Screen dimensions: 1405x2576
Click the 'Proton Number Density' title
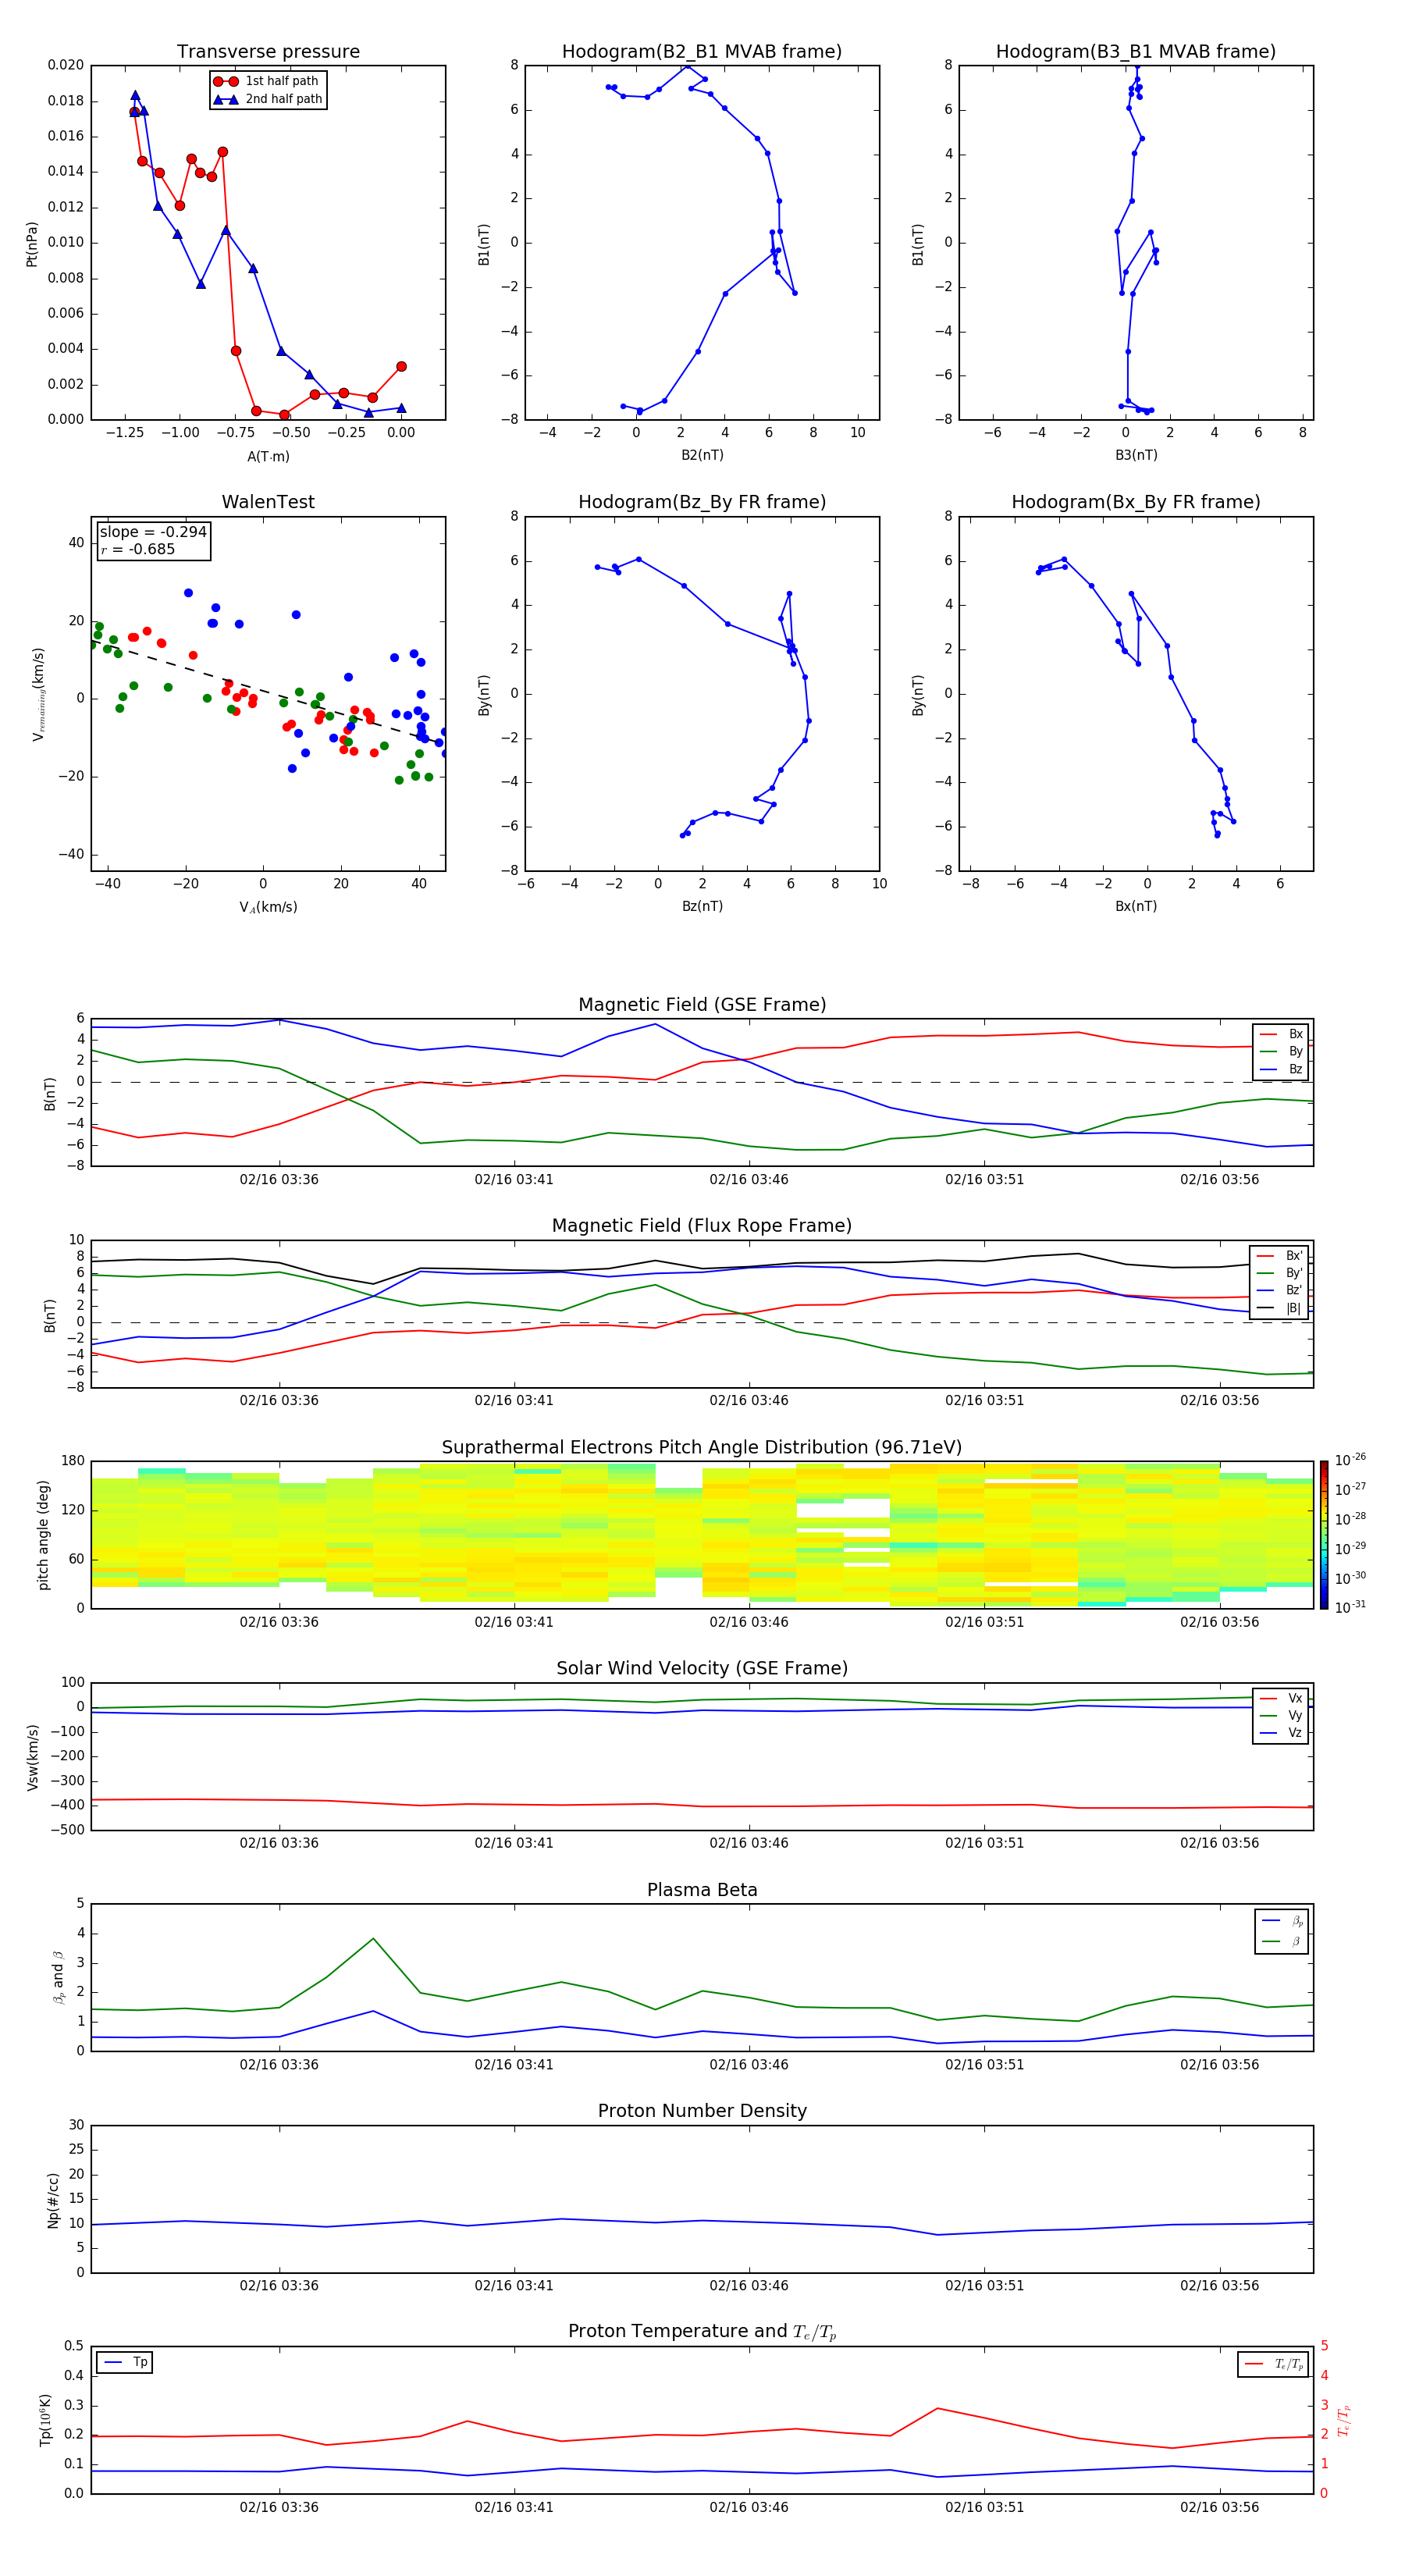(702, 2111)
